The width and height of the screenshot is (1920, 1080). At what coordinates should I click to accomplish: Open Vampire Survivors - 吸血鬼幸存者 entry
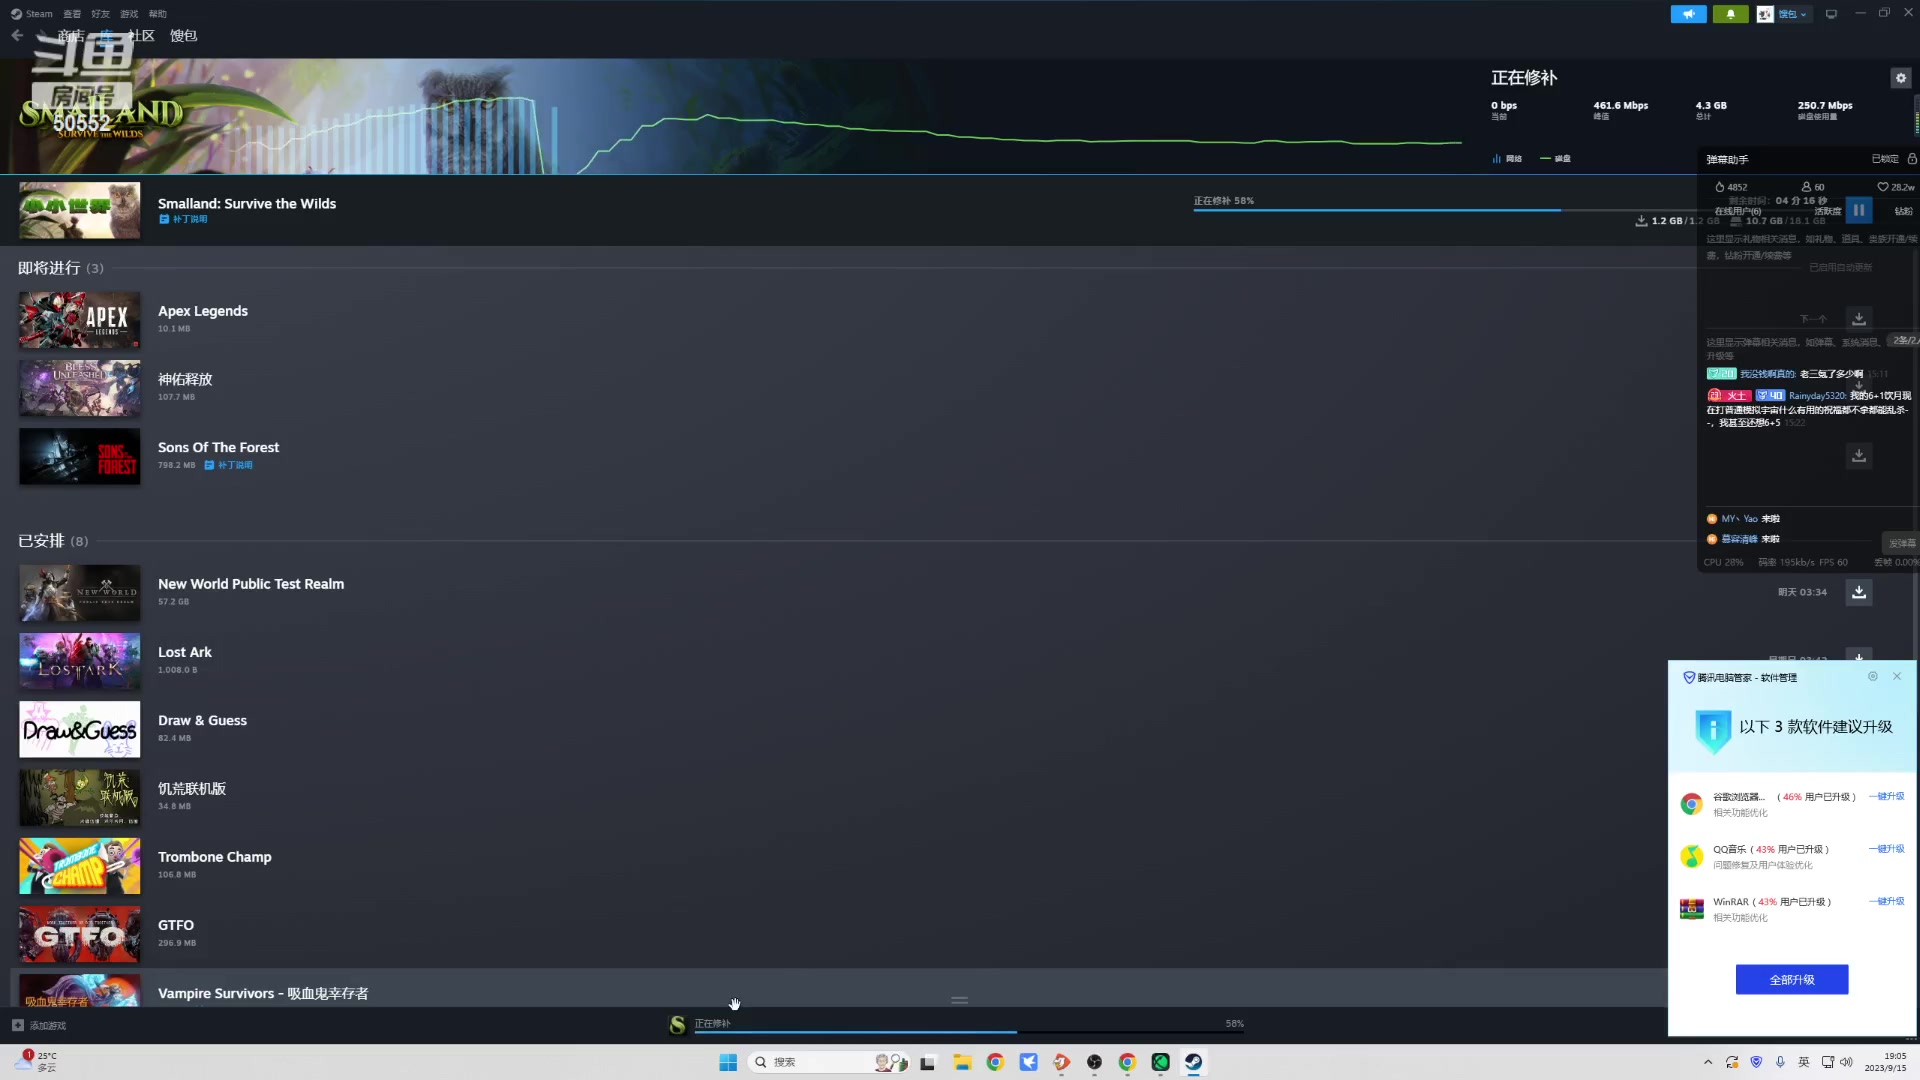pos(263,993)
